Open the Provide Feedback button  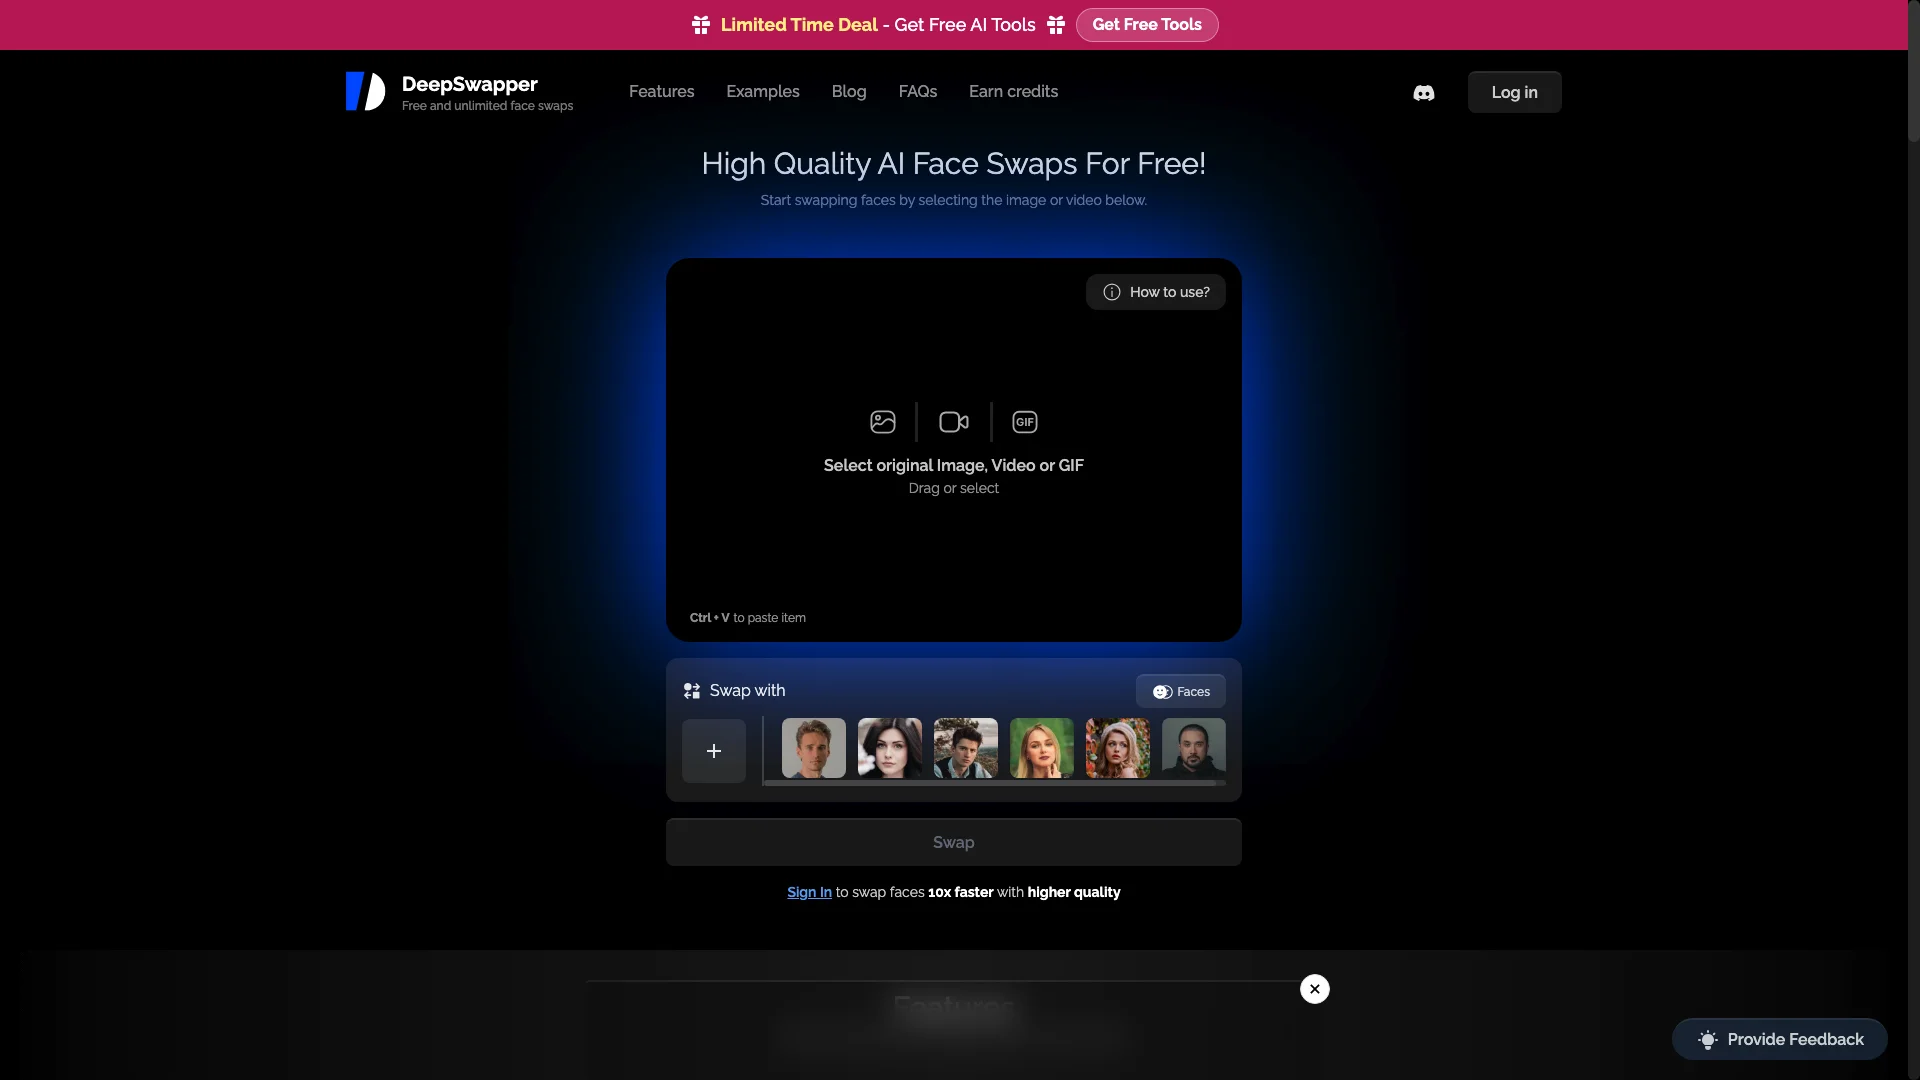(x=1780, y=1039)
